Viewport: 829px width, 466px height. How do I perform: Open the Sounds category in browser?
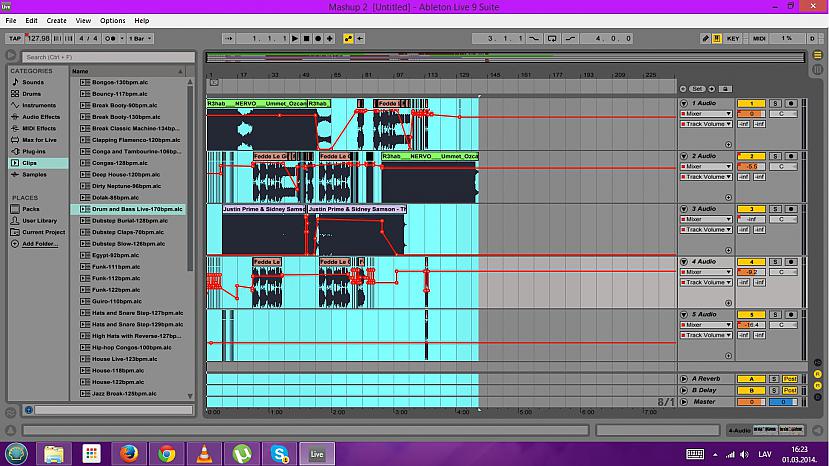33,83
